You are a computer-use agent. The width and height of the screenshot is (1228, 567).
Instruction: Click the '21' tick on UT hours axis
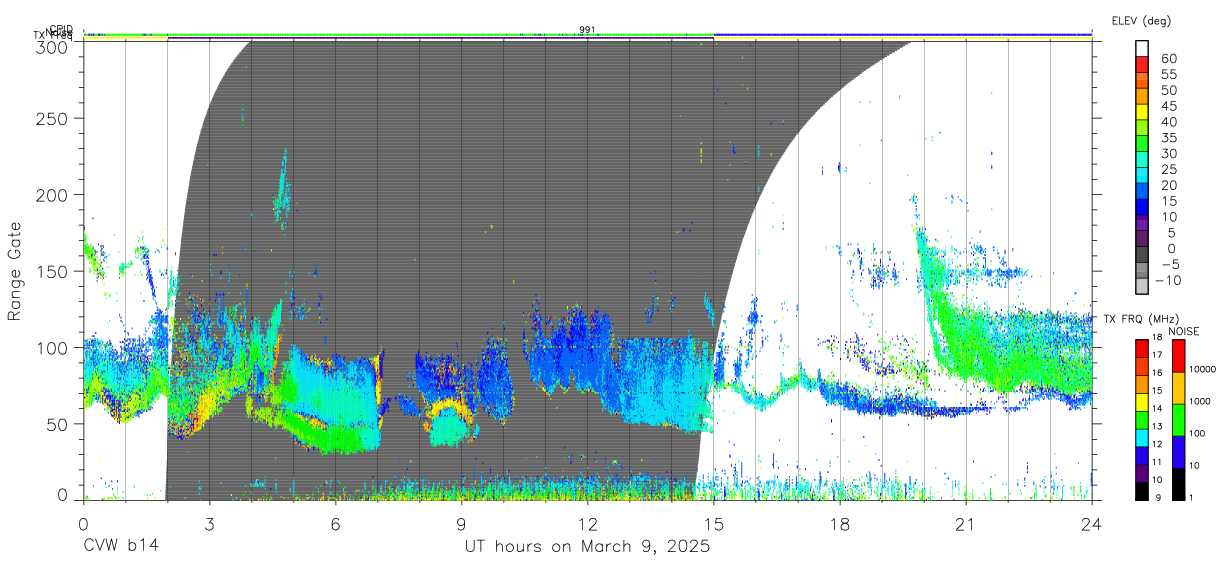(x=965, y=523)
